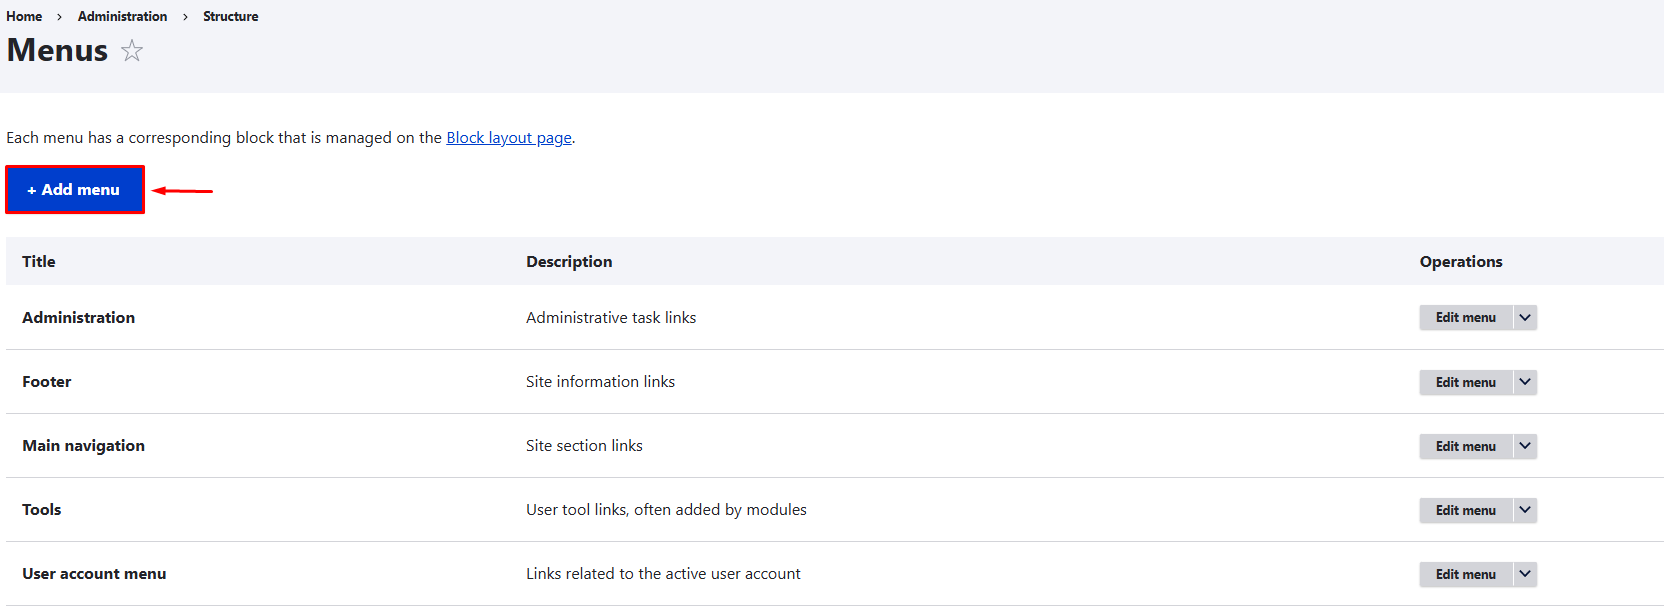Edit menu for Tools row

tap(1466, 510)
